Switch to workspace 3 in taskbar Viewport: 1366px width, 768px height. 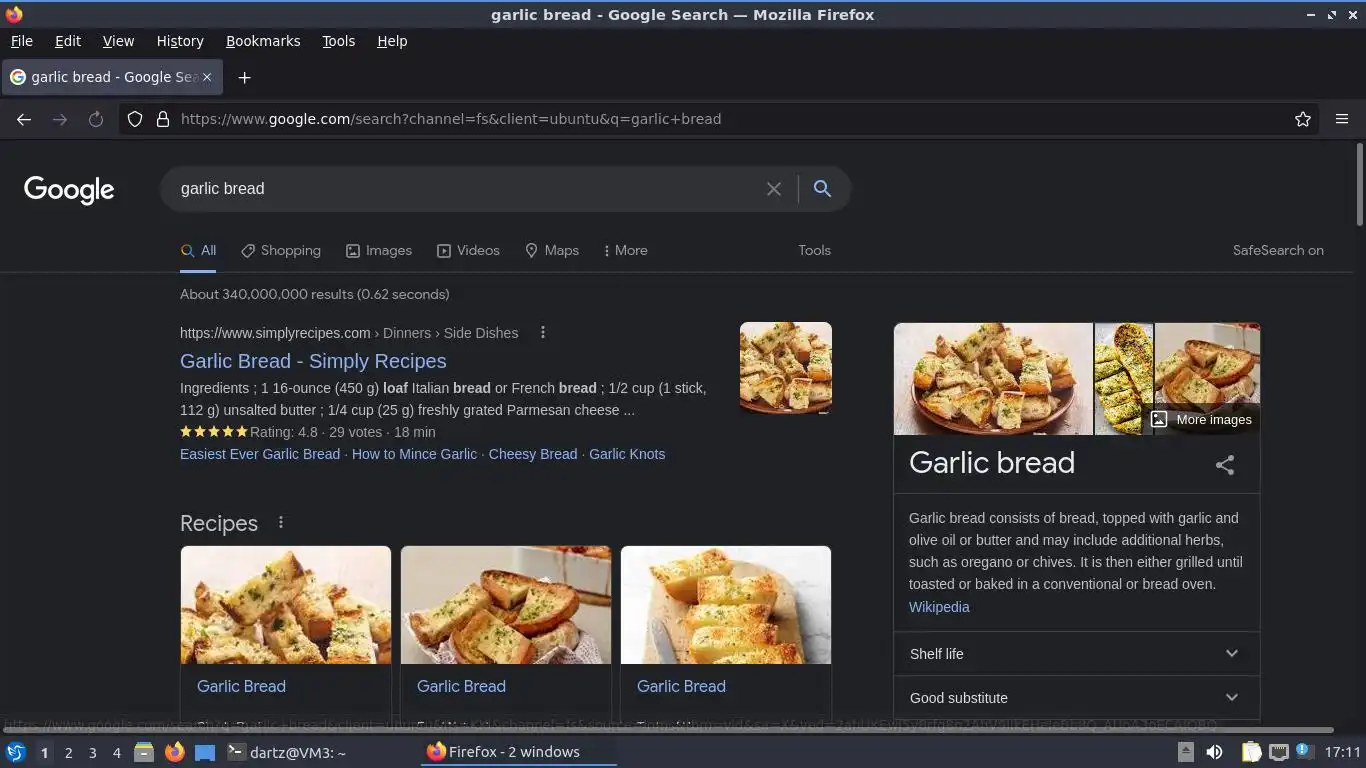pos(92,752)
